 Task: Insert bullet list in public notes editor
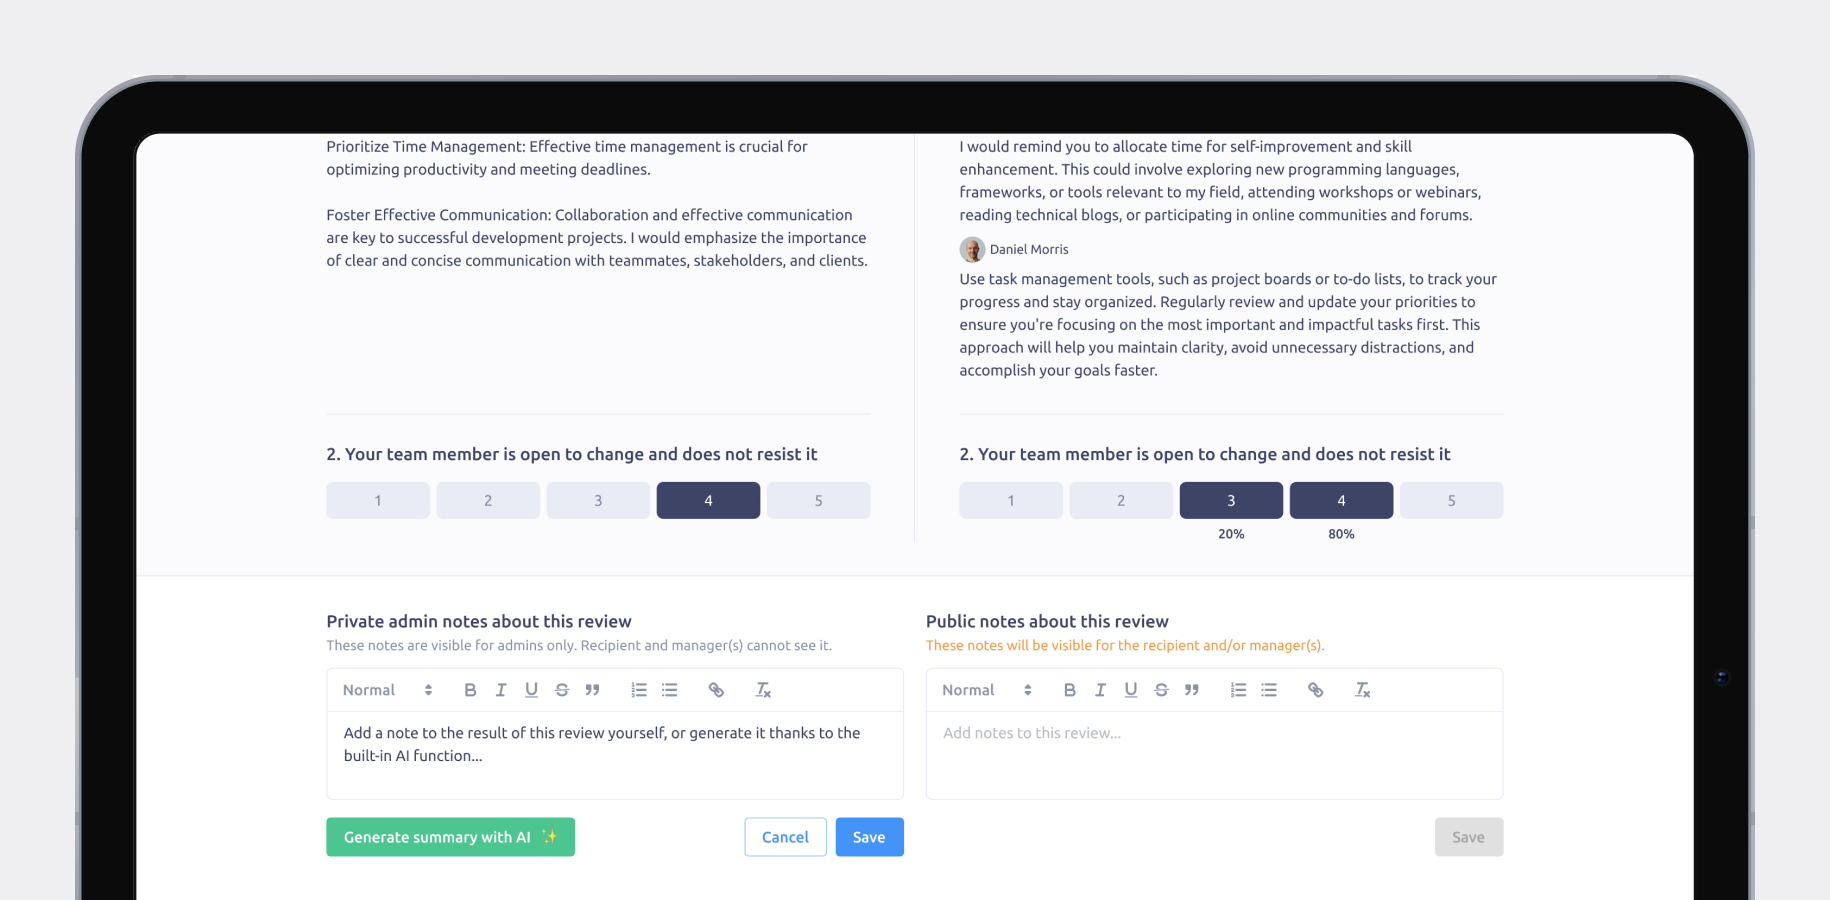pyautogui.click(x=1269, y=690)
